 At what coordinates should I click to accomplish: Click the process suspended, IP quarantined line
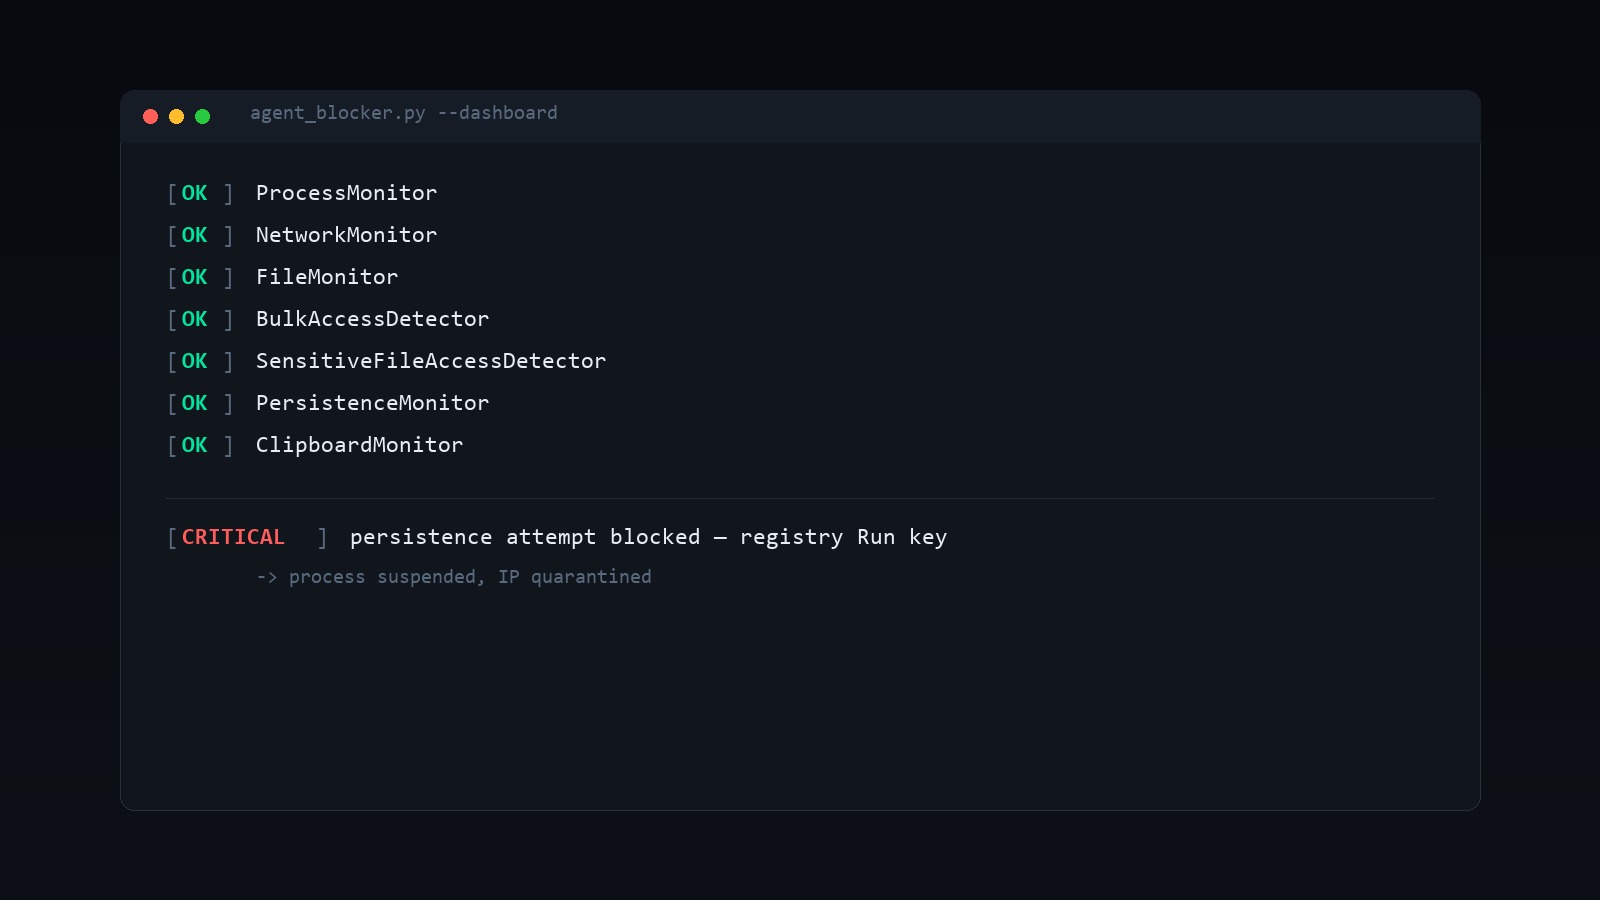[x=454, y=577]
